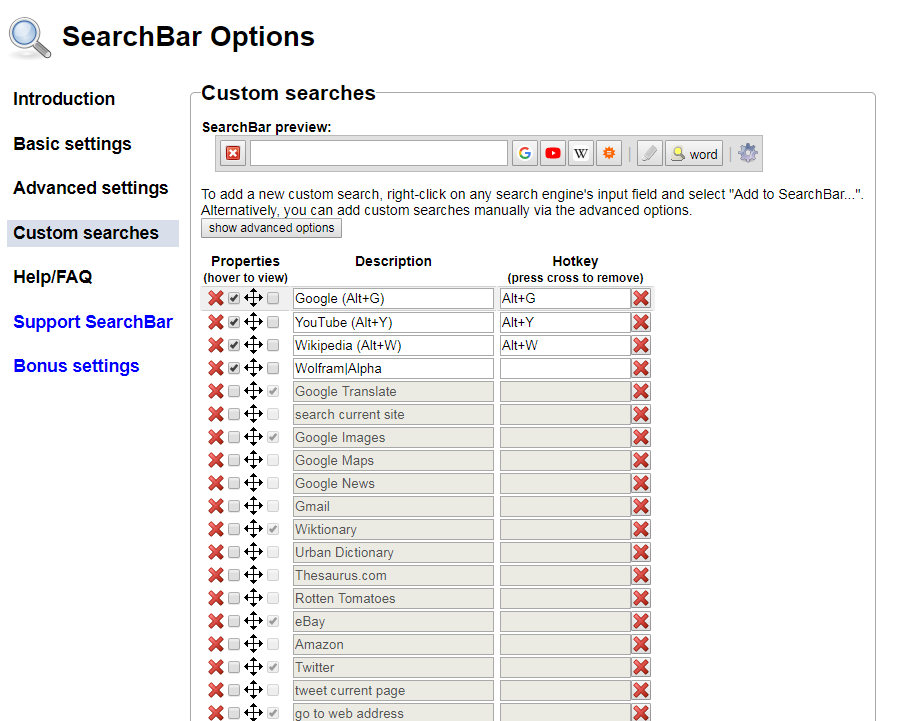Delete the Twitter search row

tap(216, 666)
